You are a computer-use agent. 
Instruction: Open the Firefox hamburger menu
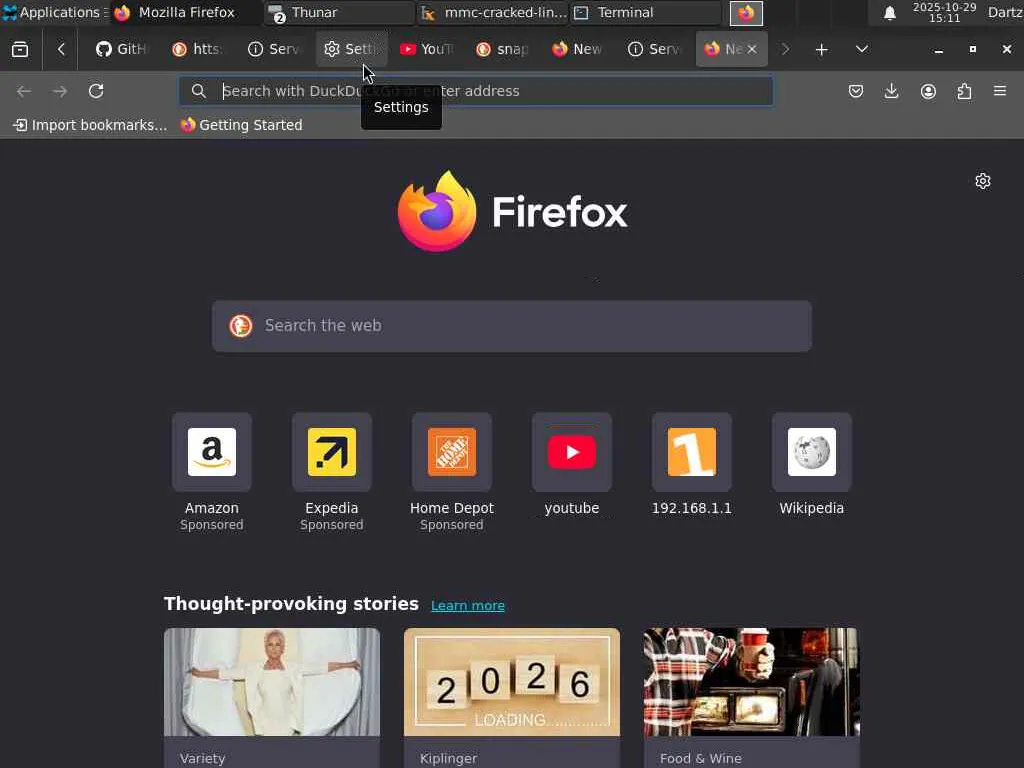point(1000,91)
